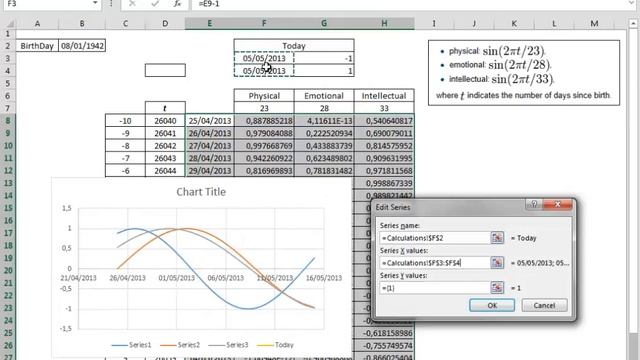Click the formula bar cancel X icon

click(x=132, y=4)
